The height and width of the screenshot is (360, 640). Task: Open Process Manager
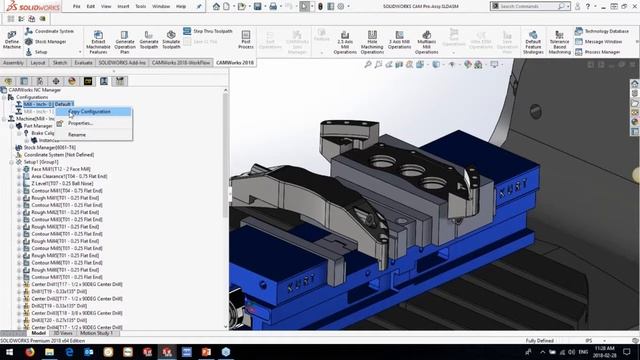coord(598,52)
